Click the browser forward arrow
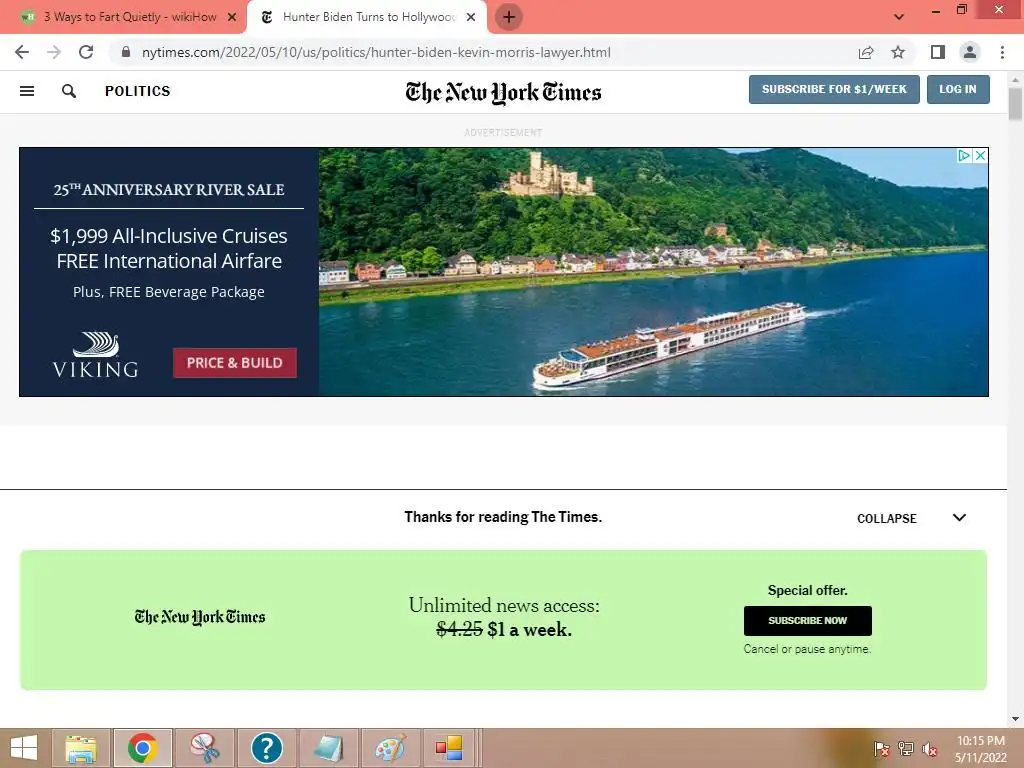The width and height of the screenshot is (1024, 768). point(54,52)
